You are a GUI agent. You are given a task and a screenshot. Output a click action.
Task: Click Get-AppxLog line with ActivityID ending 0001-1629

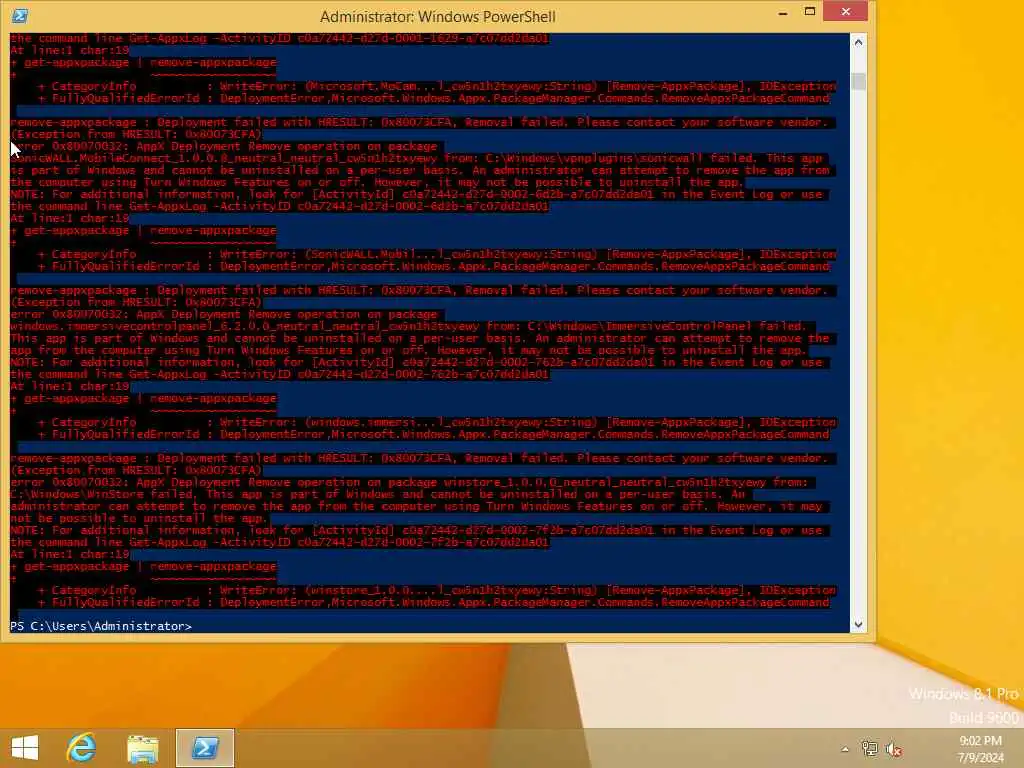coord(280,39)
